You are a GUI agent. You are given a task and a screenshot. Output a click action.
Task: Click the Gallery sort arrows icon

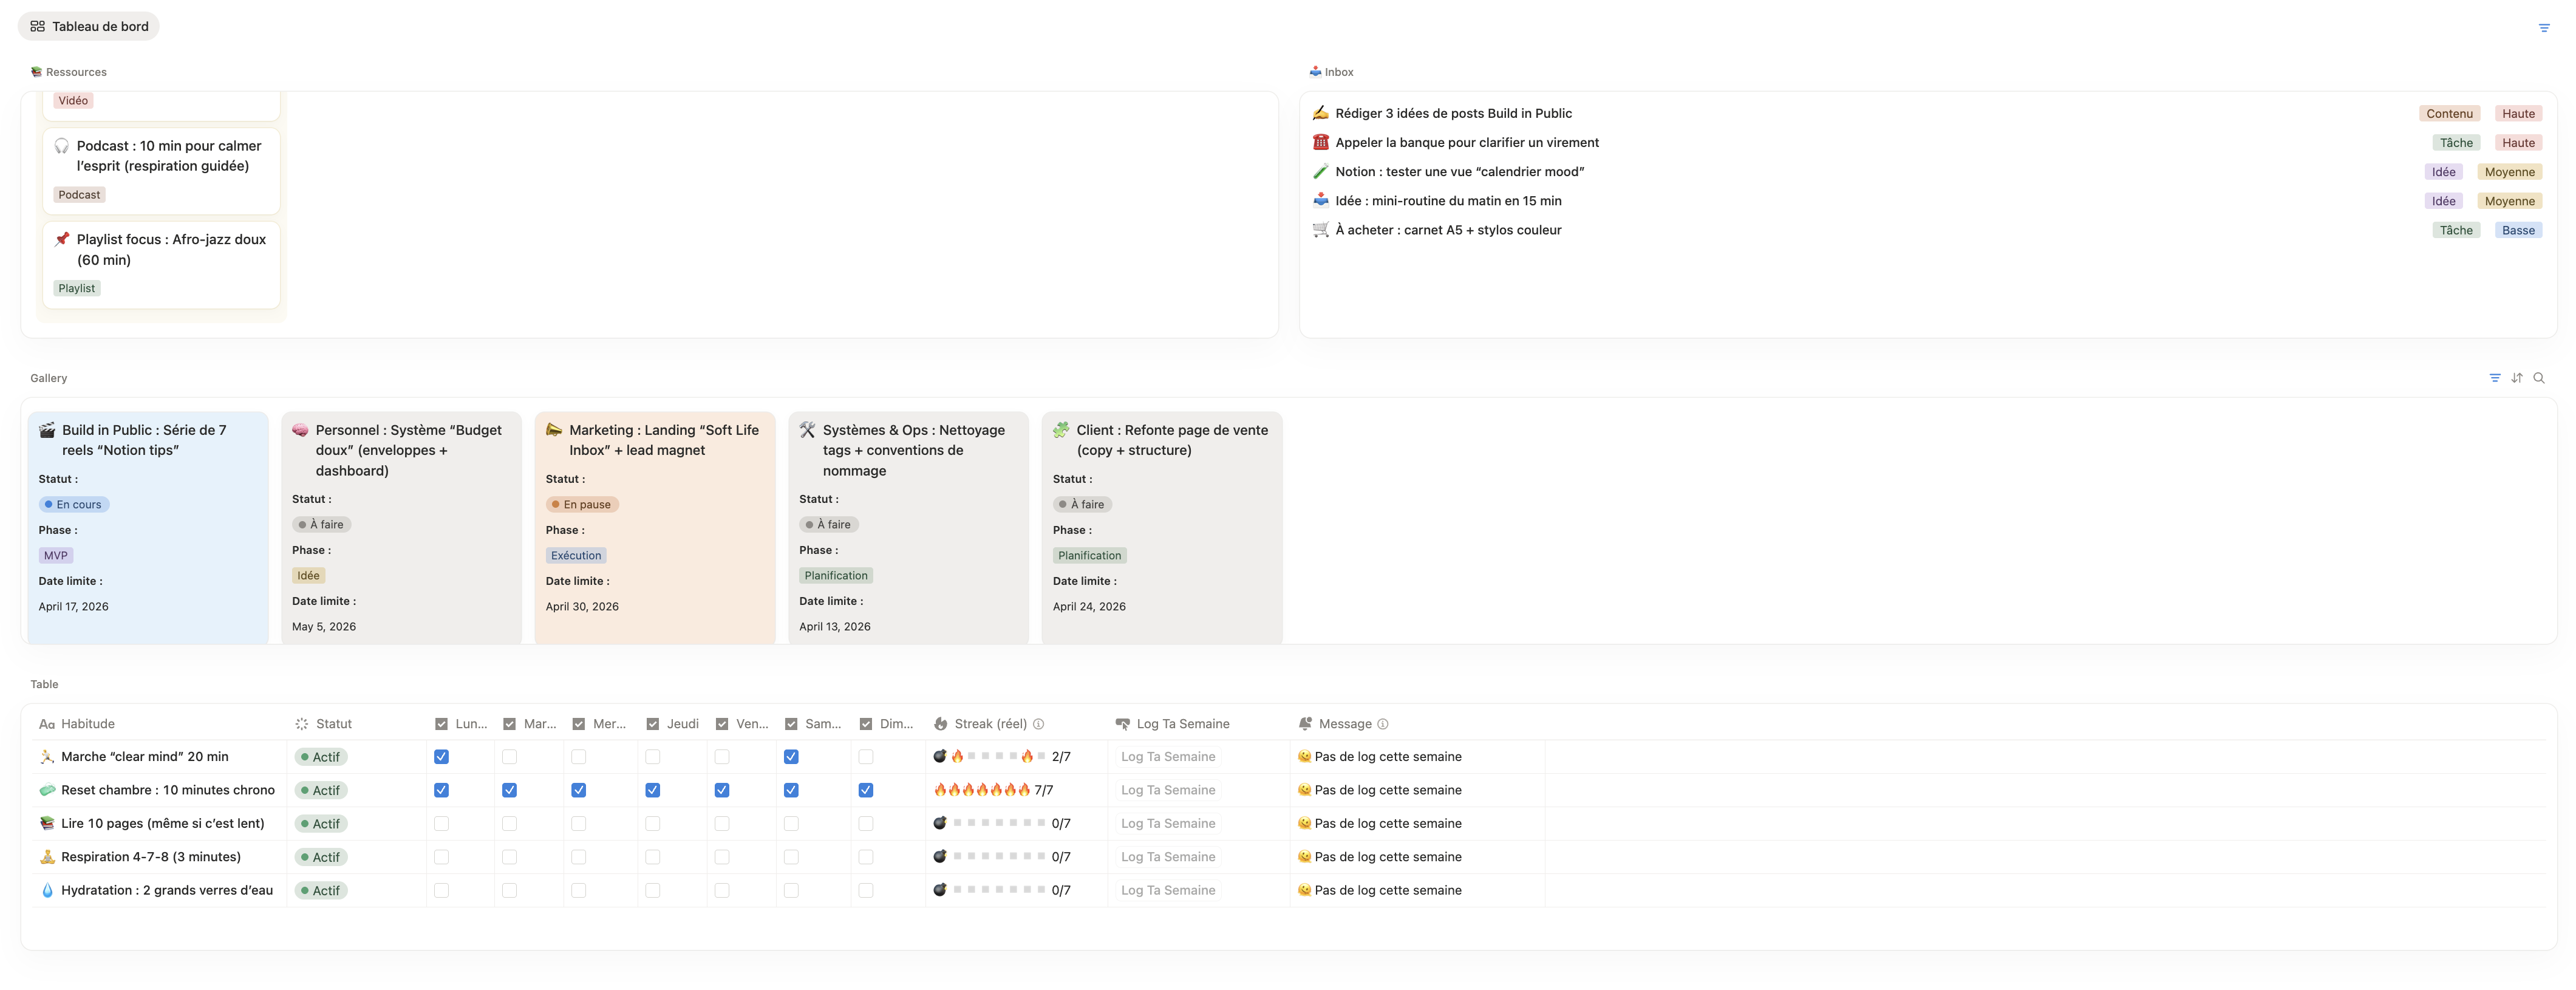(2517, 378)
